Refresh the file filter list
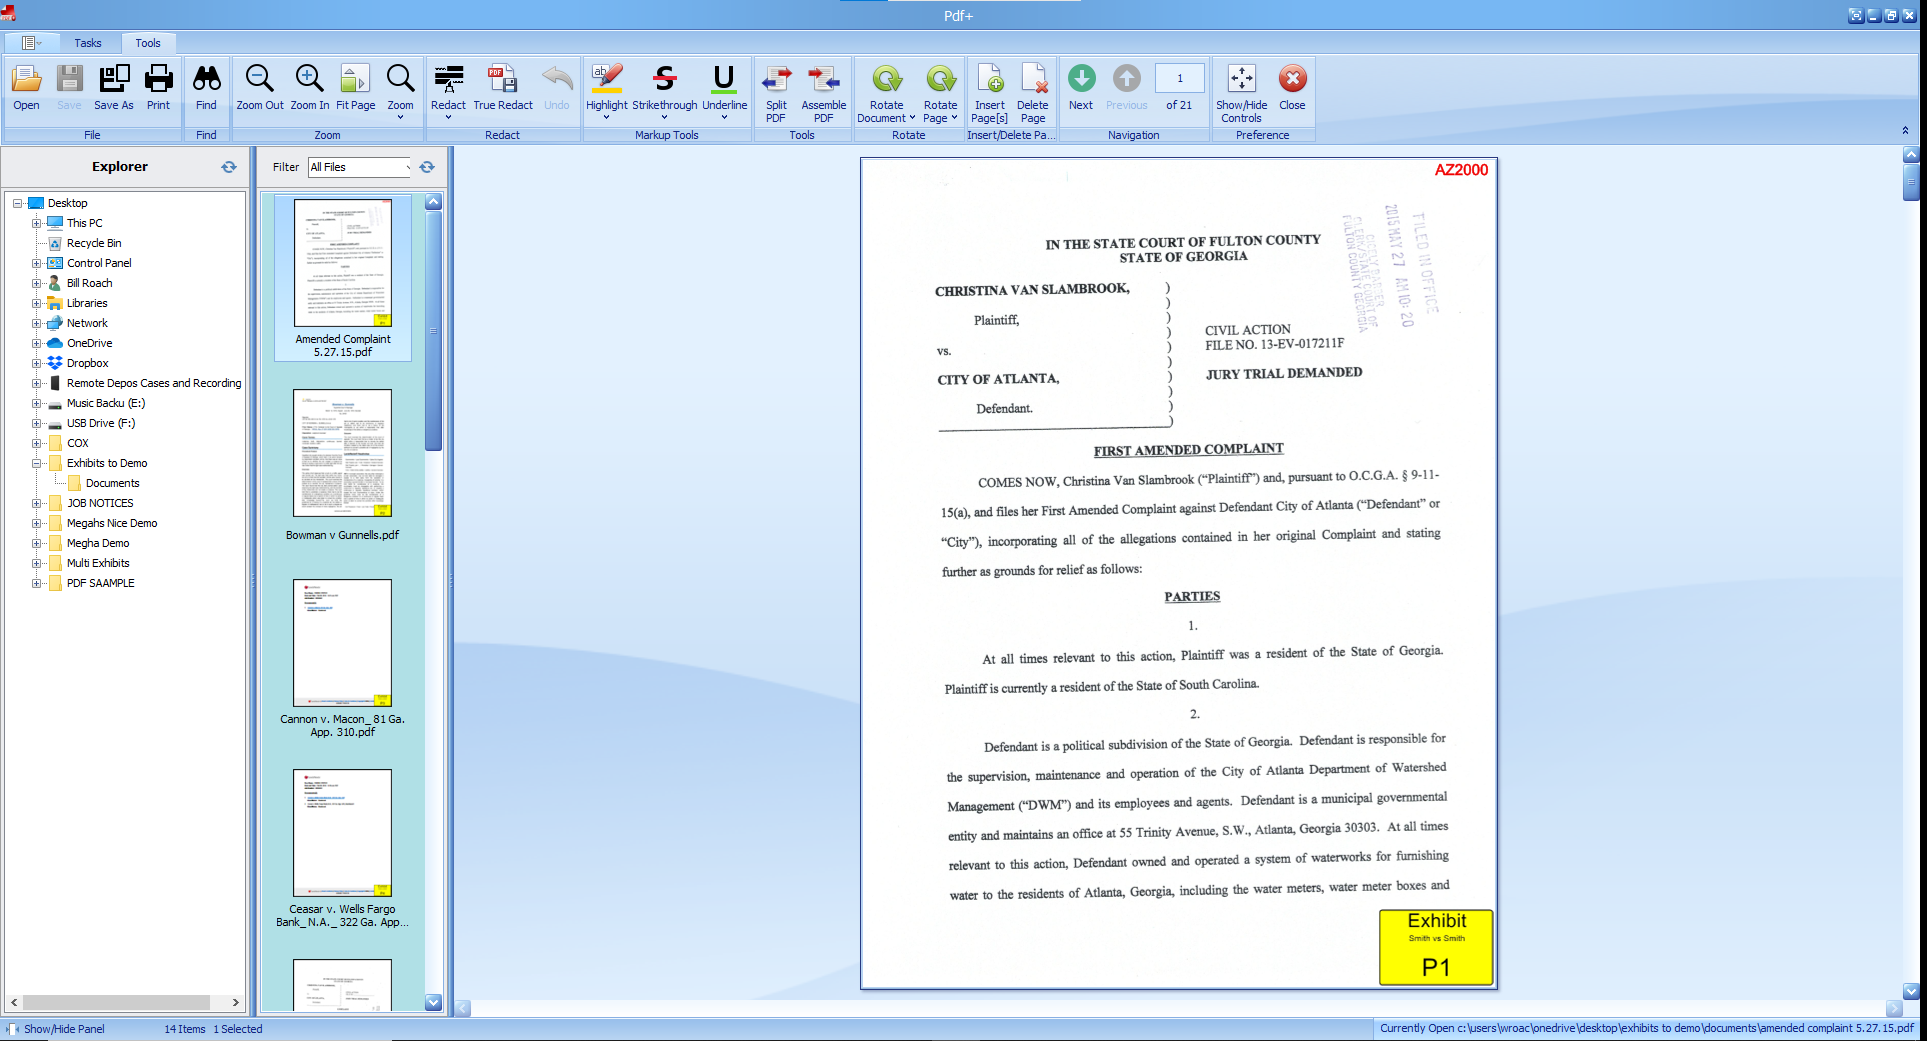This screenshot has width=1927, height=1041. (427, 167)
